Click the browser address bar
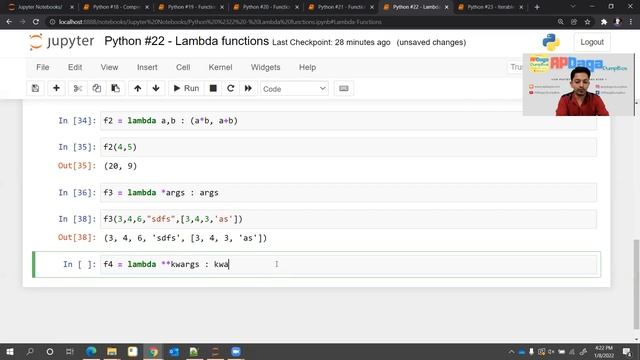This screenshot has width=640, height=360. click(x=302, y=22)
